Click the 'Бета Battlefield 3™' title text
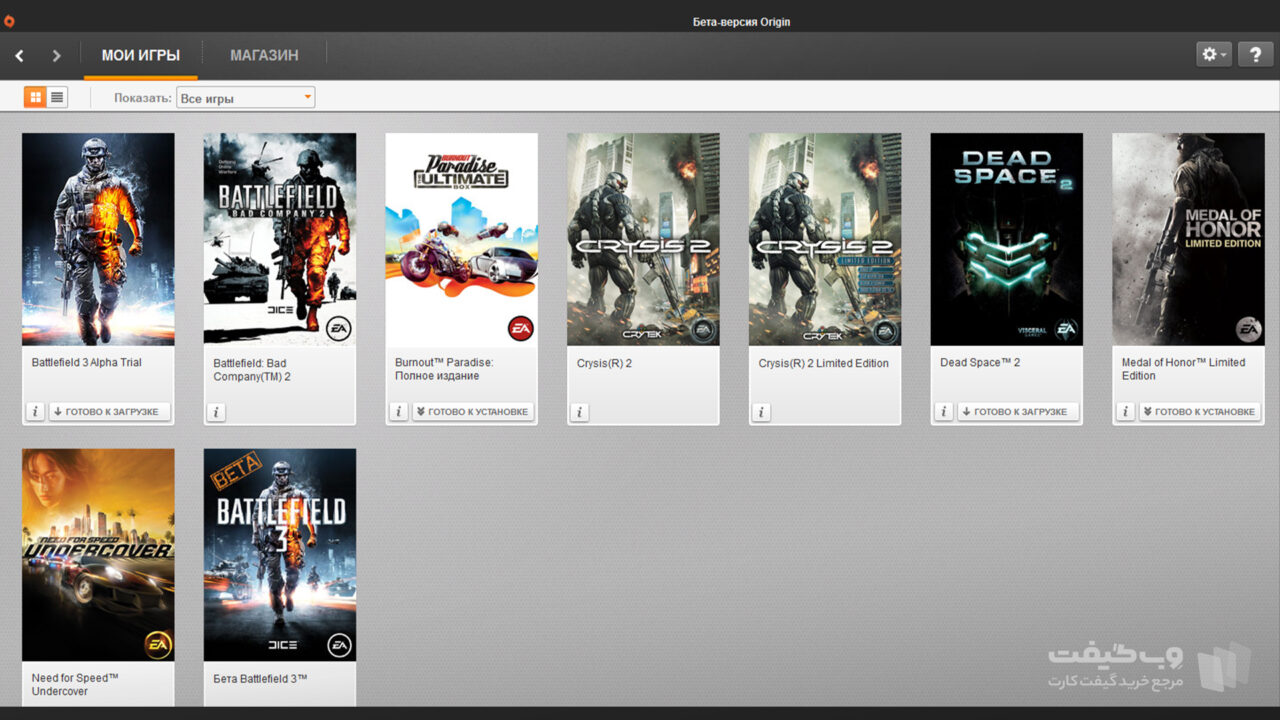 (260, 678)
